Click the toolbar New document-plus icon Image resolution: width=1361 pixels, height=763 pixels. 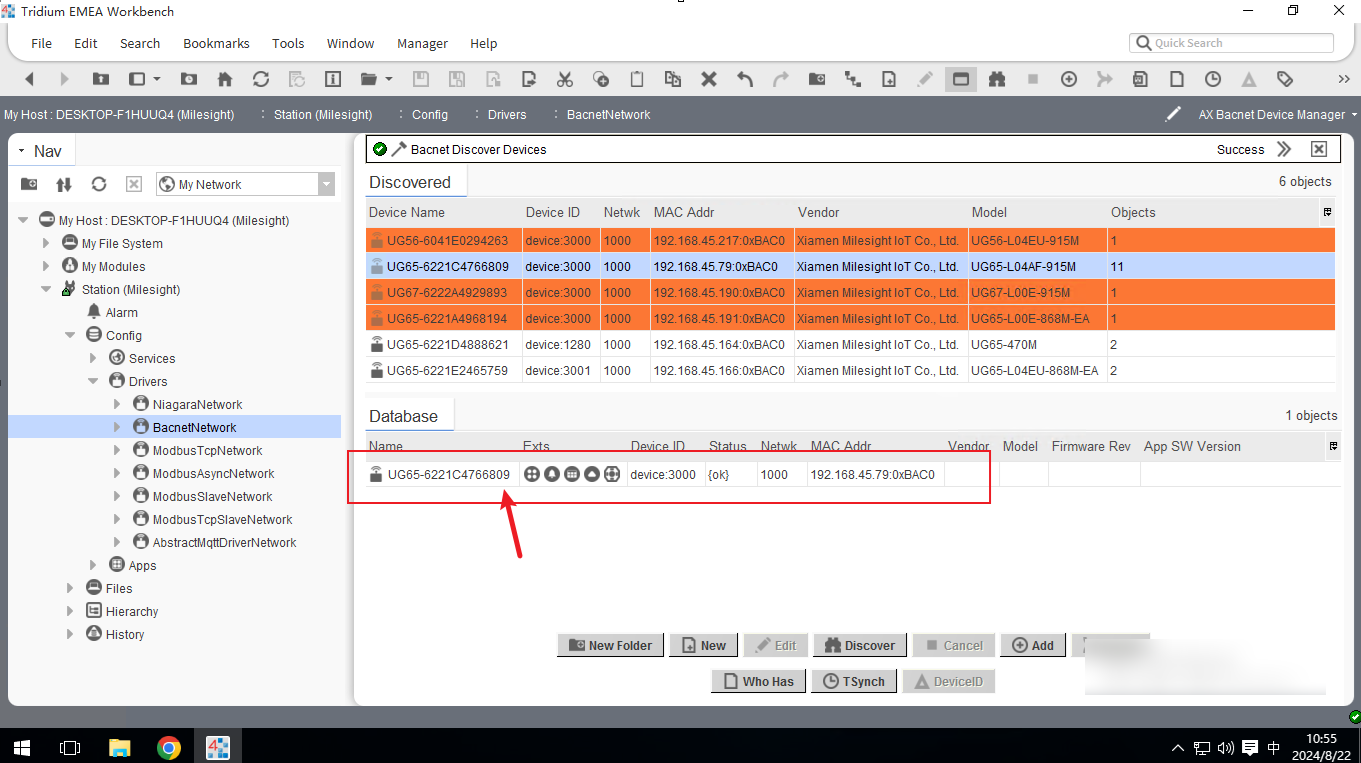[x=889, y=79]
